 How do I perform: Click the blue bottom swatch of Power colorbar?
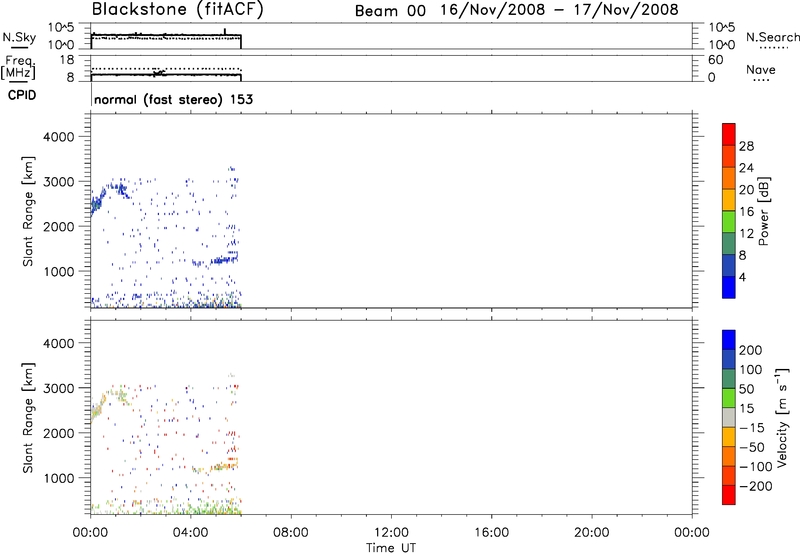(729, 287)
